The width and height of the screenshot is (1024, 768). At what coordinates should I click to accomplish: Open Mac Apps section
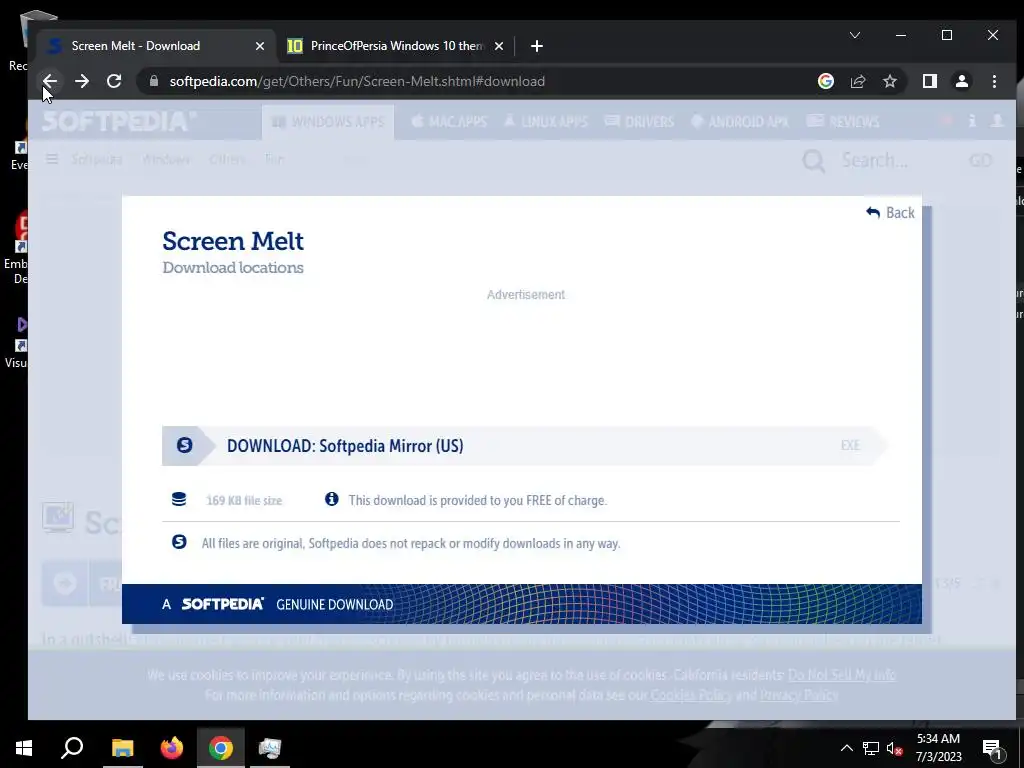(x=449, y=121)
